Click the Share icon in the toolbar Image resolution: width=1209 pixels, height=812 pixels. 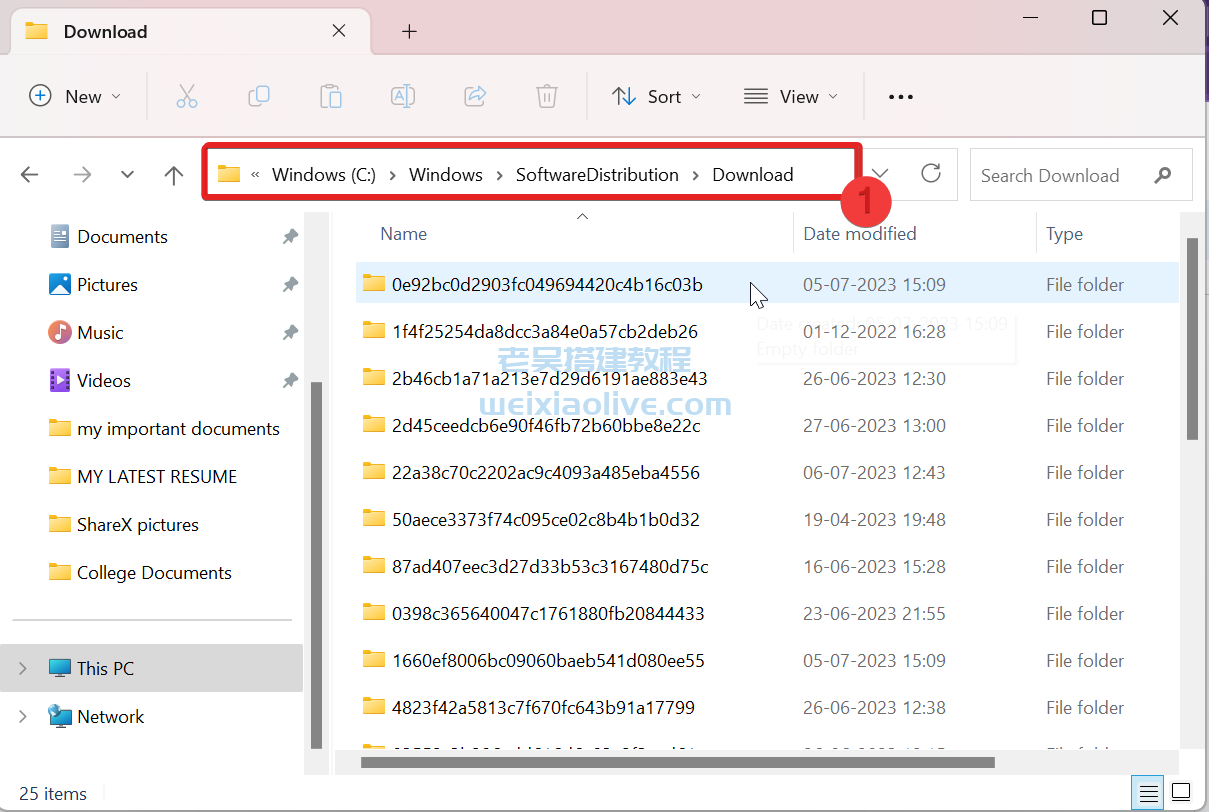point(475,96)
